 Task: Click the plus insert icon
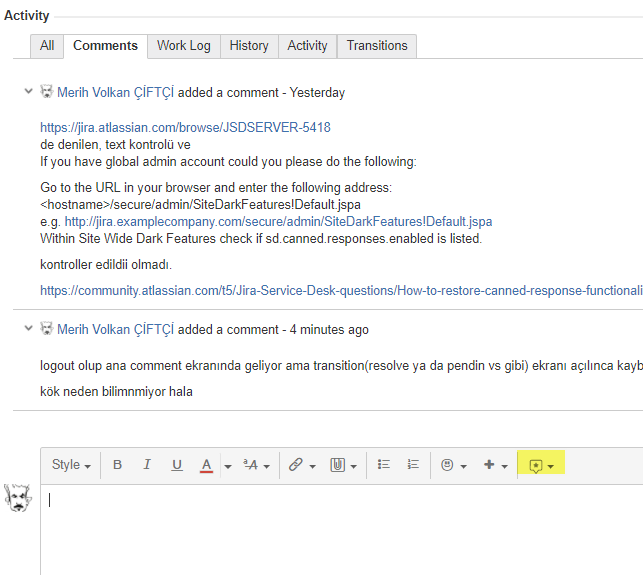coord(489,465)
